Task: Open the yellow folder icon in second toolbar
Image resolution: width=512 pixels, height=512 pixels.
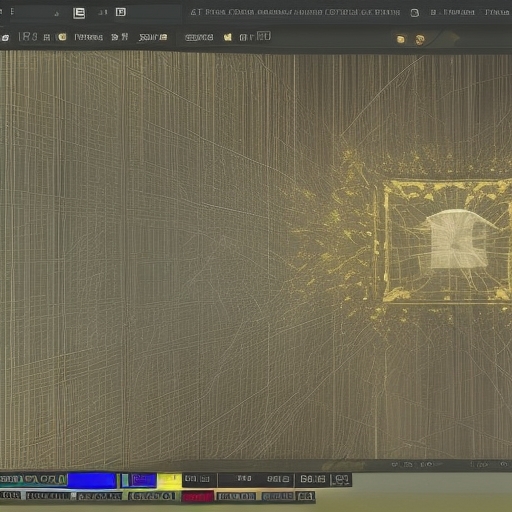Action: (228, 37)
